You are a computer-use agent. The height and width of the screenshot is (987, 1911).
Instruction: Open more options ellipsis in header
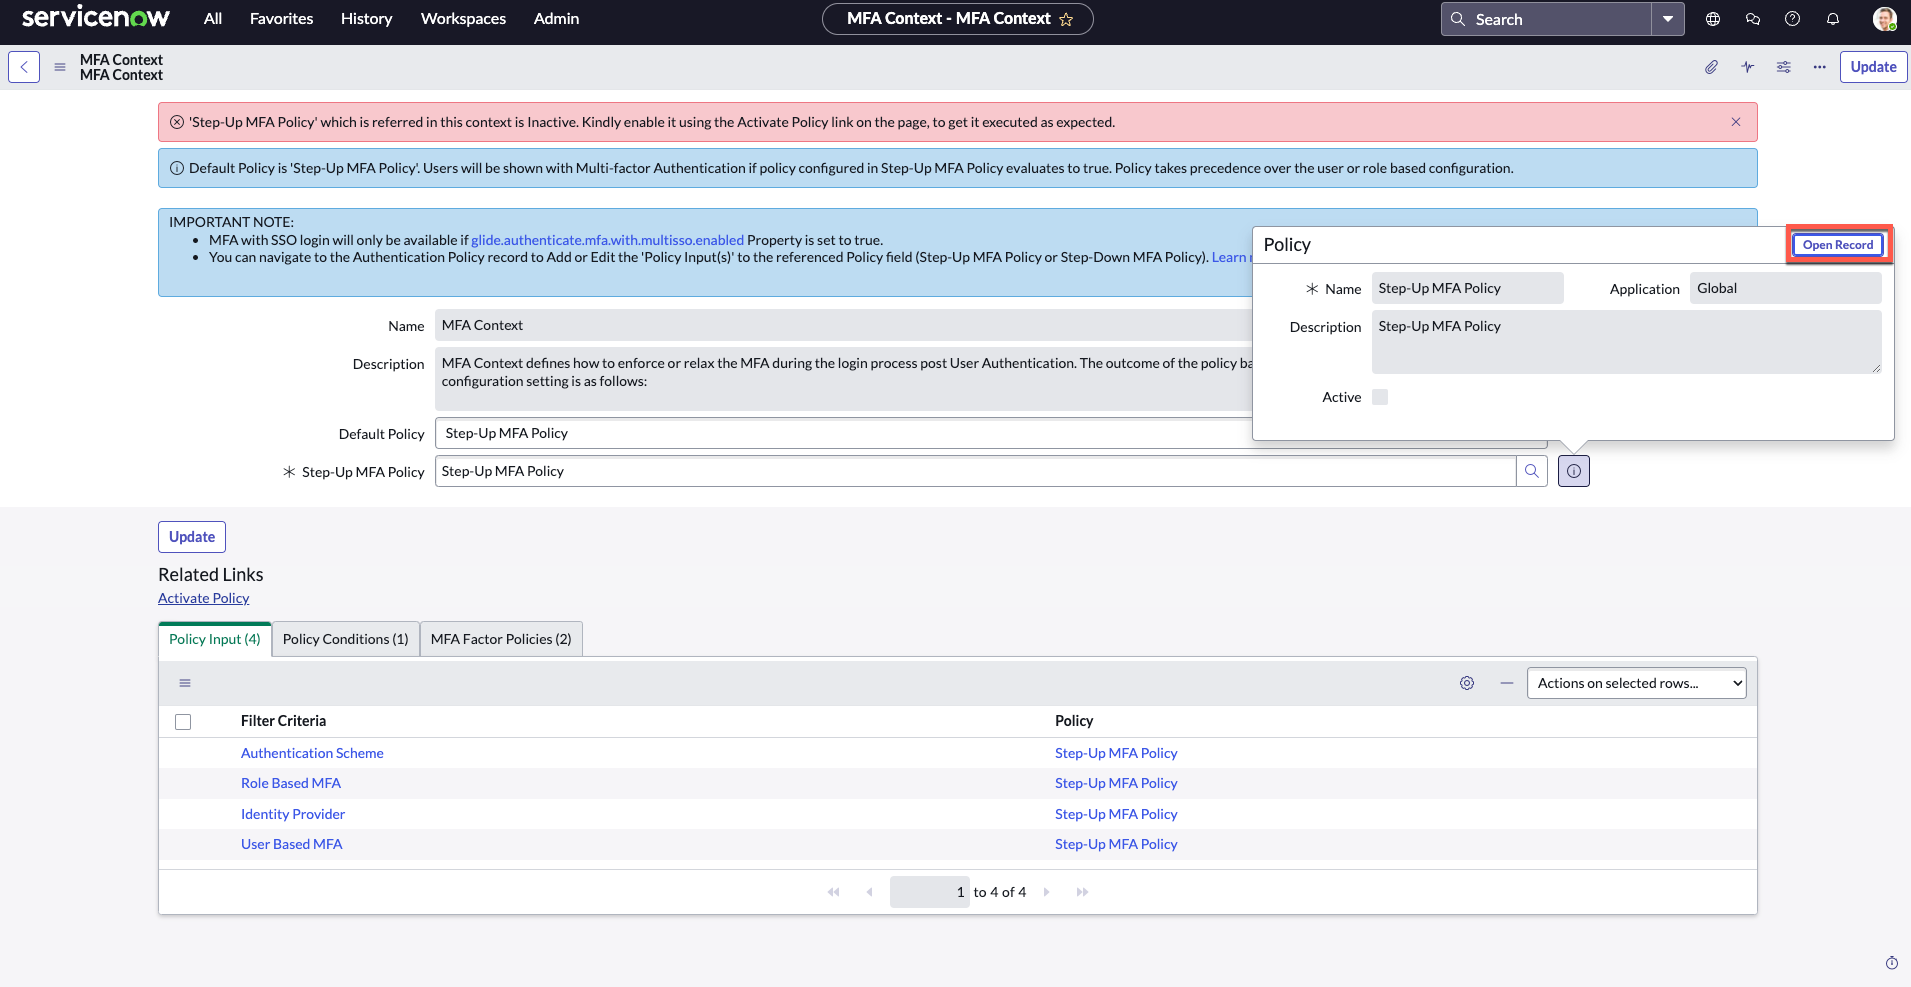point(1820,67)
